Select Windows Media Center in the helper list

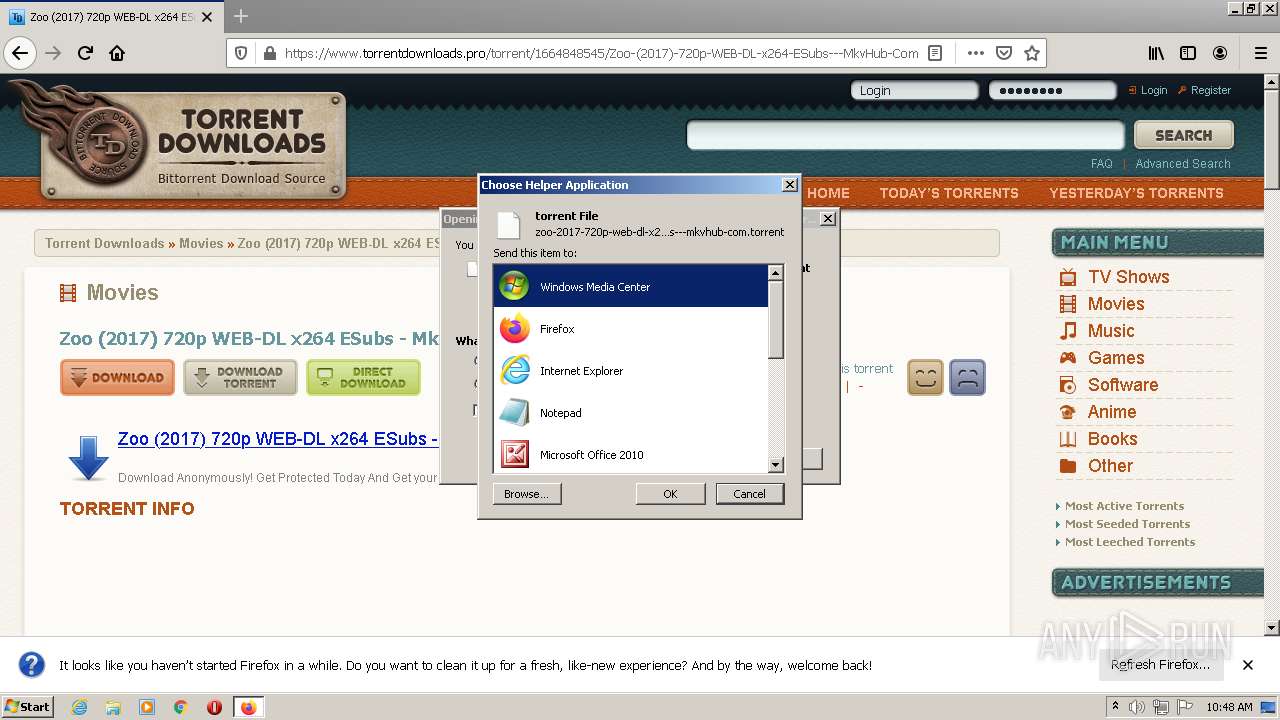click(x=630, y=287)
